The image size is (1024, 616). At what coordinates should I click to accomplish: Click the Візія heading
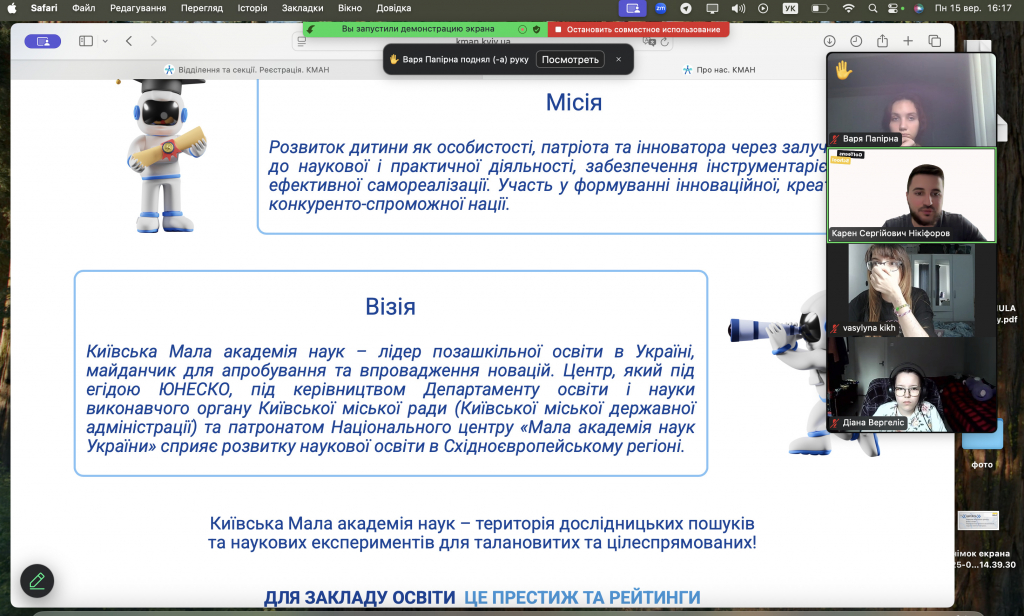tap(391, 306)
